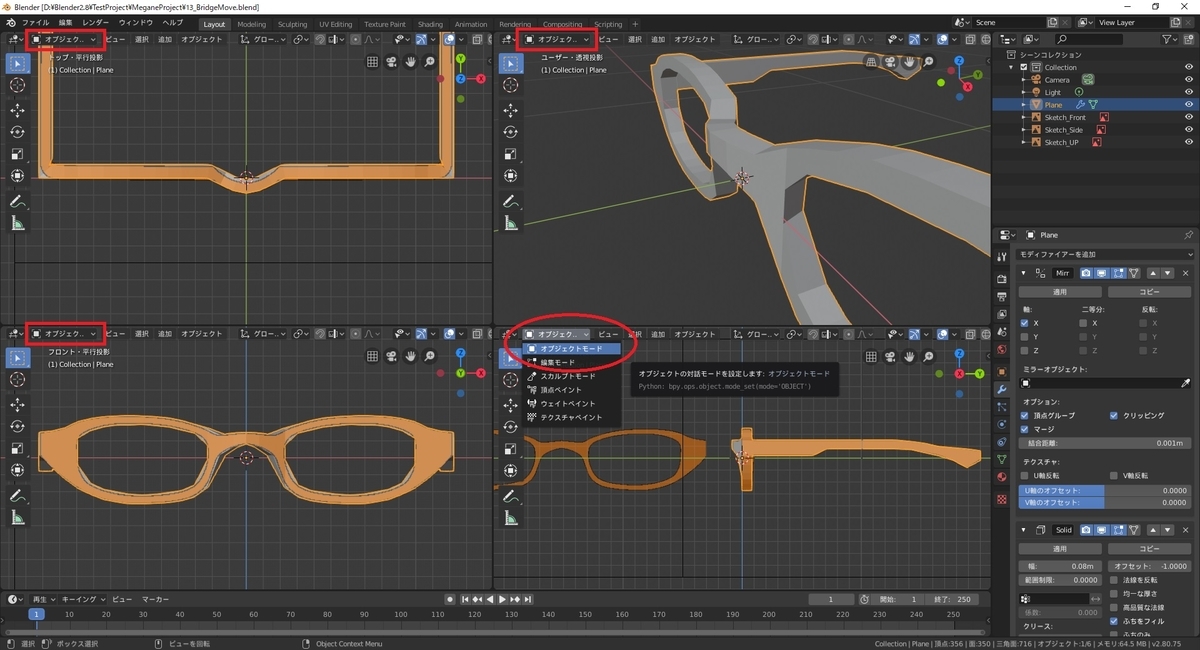1200x650 pixels.
Task: Move the Mirror modifier up
Action: pyautogui.click(x=1152, y=273)
